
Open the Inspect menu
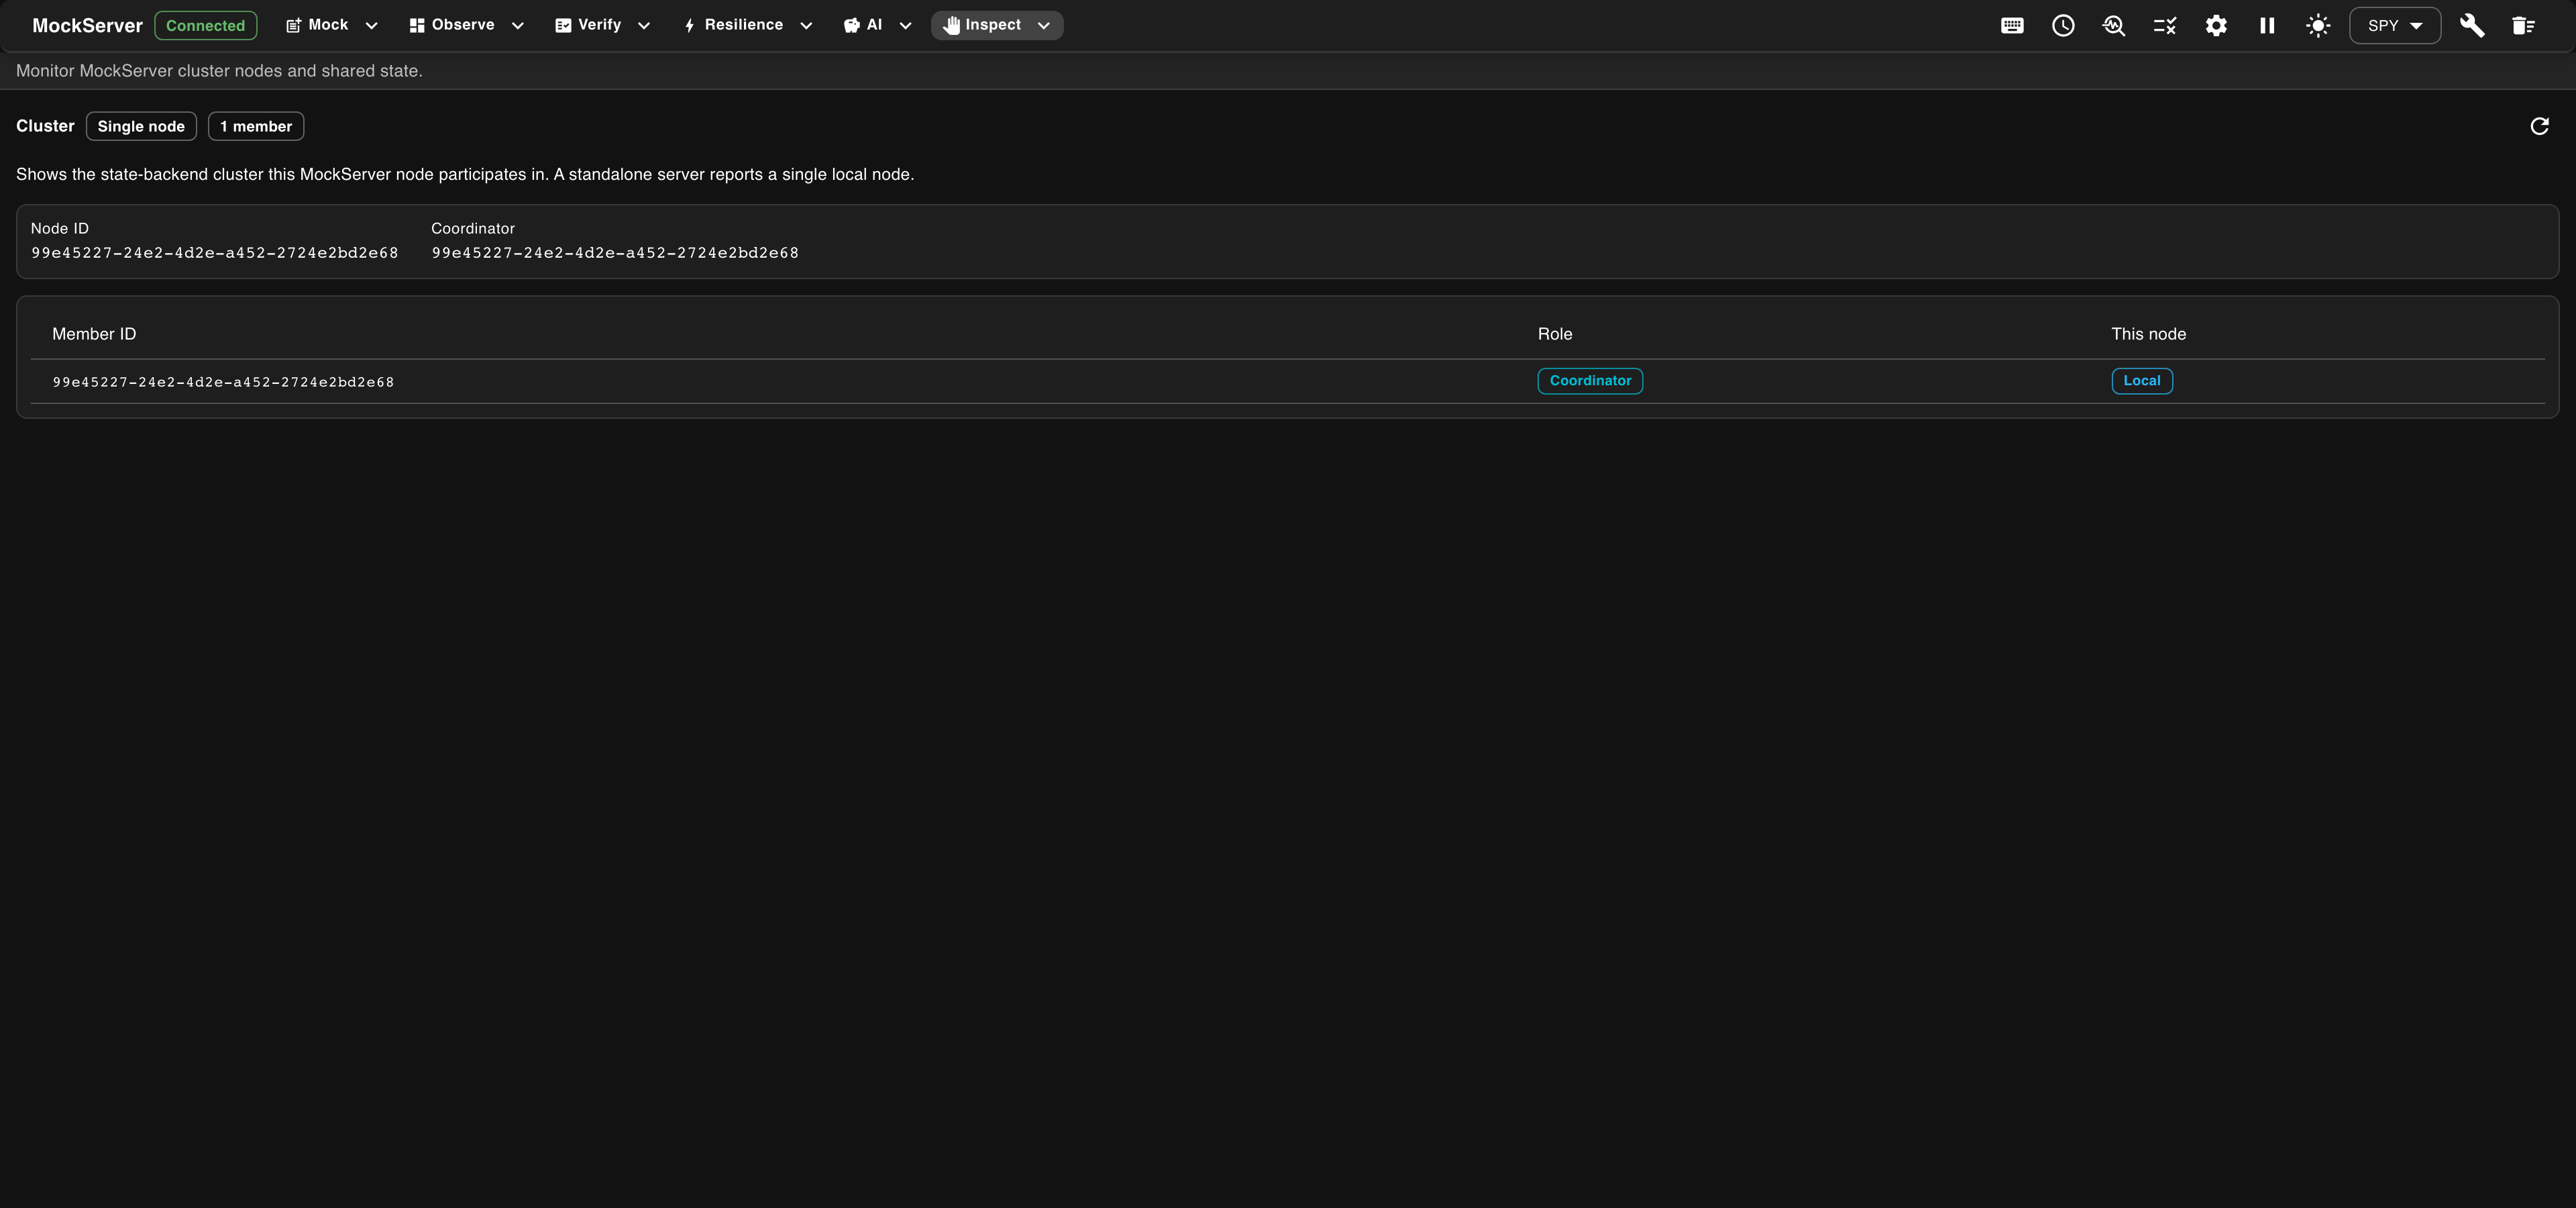(997, 25)
